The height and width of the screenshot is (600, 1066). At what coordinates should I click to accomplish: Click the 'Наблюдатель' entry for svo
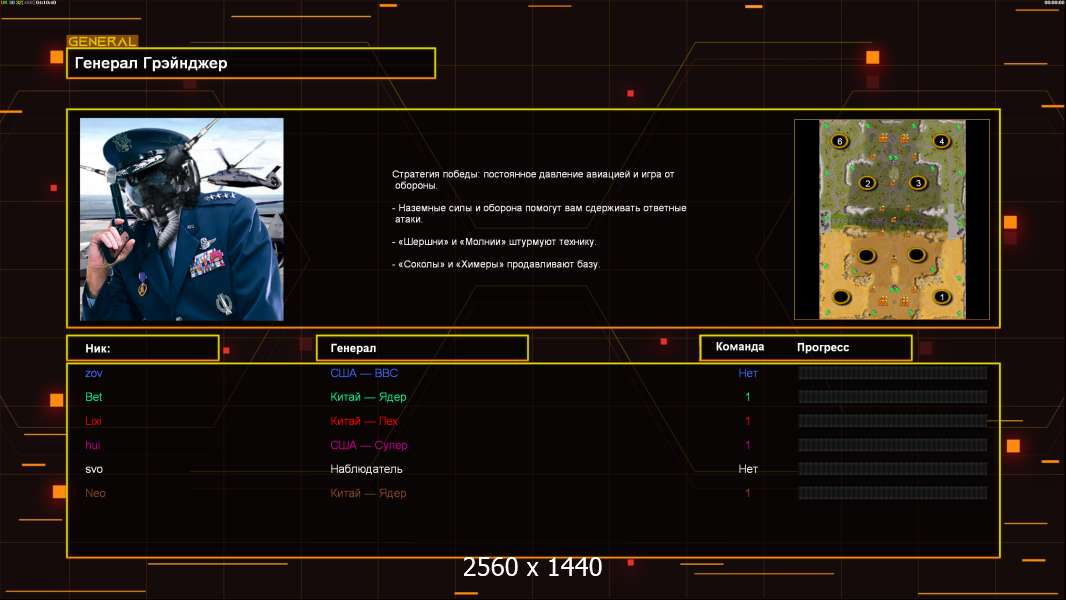367,469
